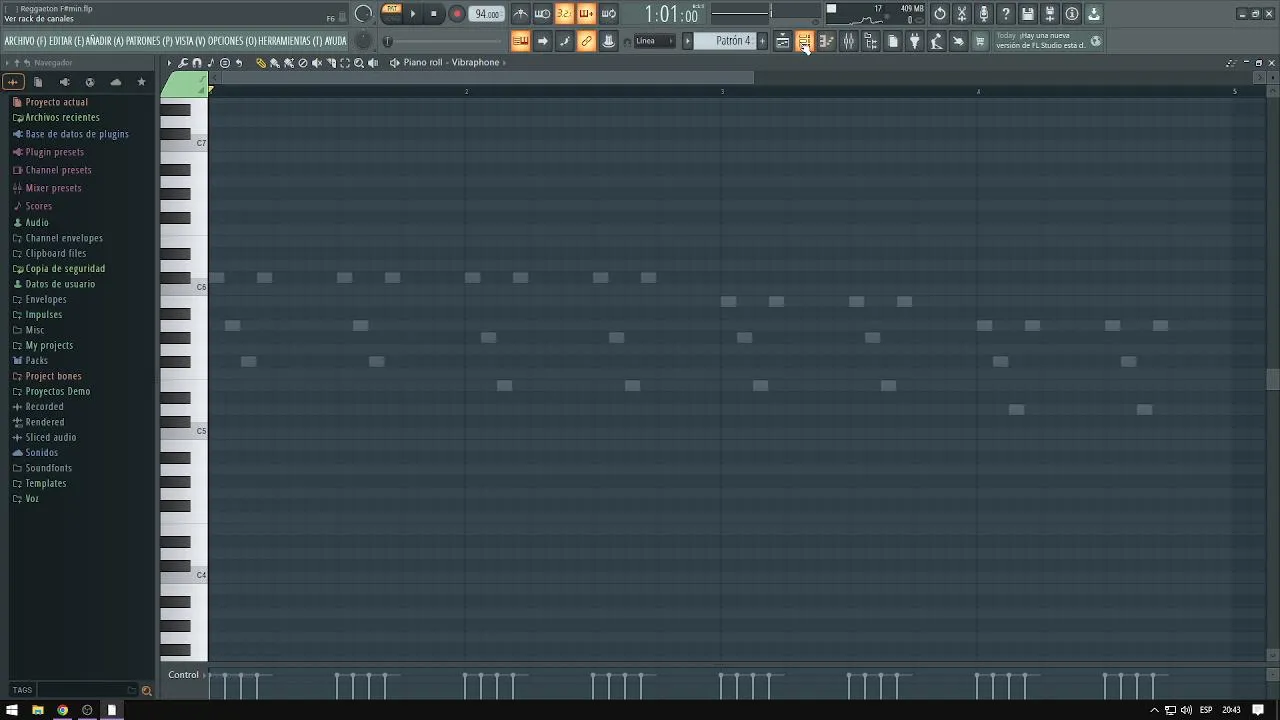Select the Mute tool in piano roll
Screen dimensions: 1280x720
(x=317, y=63)
